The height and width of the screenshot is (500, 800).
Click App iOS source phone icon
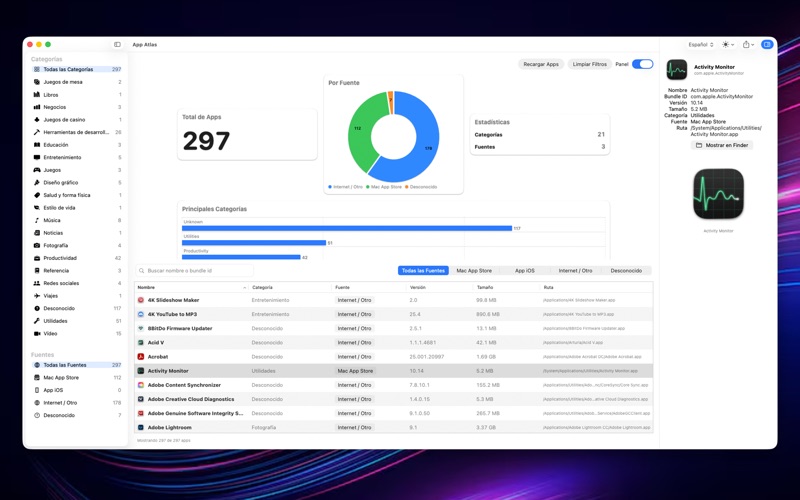click(x=37, y=390)
